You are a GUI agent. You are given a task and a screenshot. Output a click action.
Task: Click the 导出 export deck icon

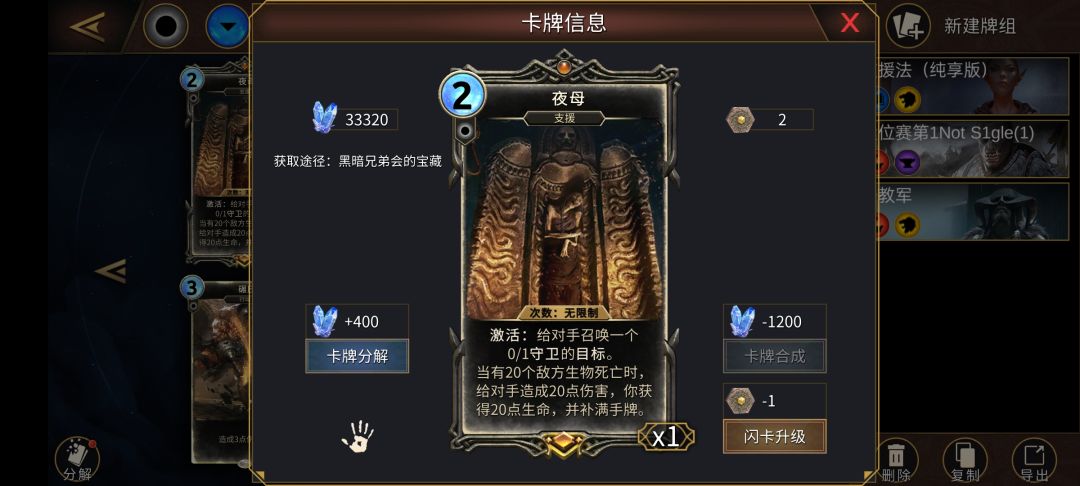pos(1034,460)
